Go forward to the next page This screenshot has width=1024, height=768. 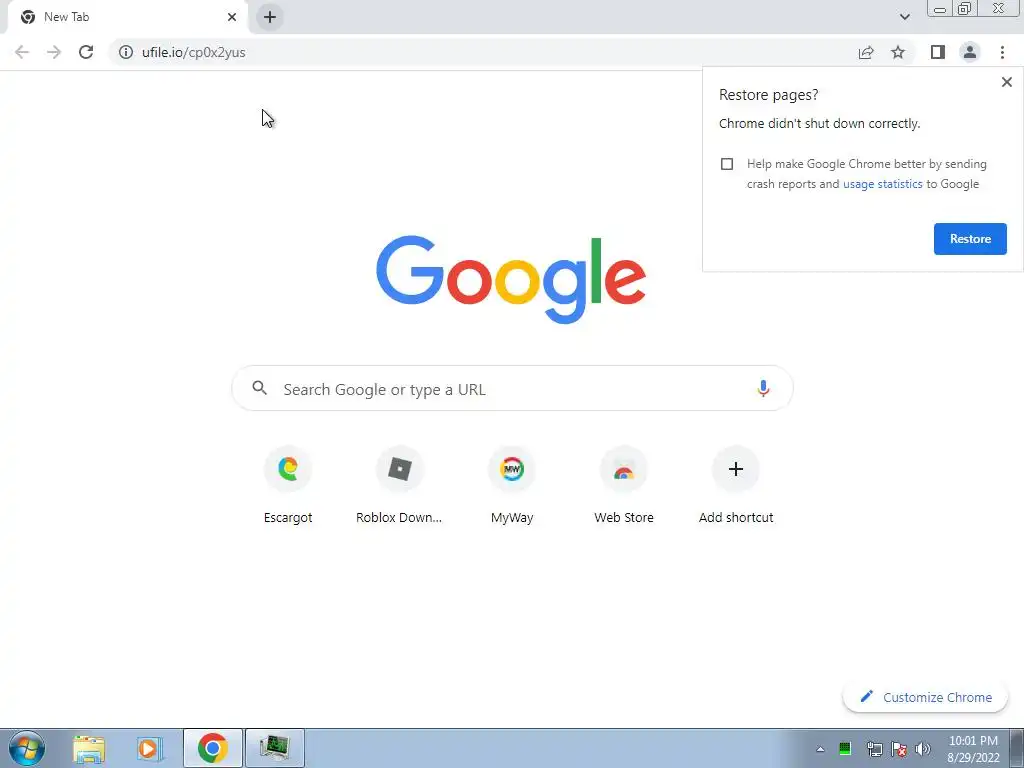(54, 52)
